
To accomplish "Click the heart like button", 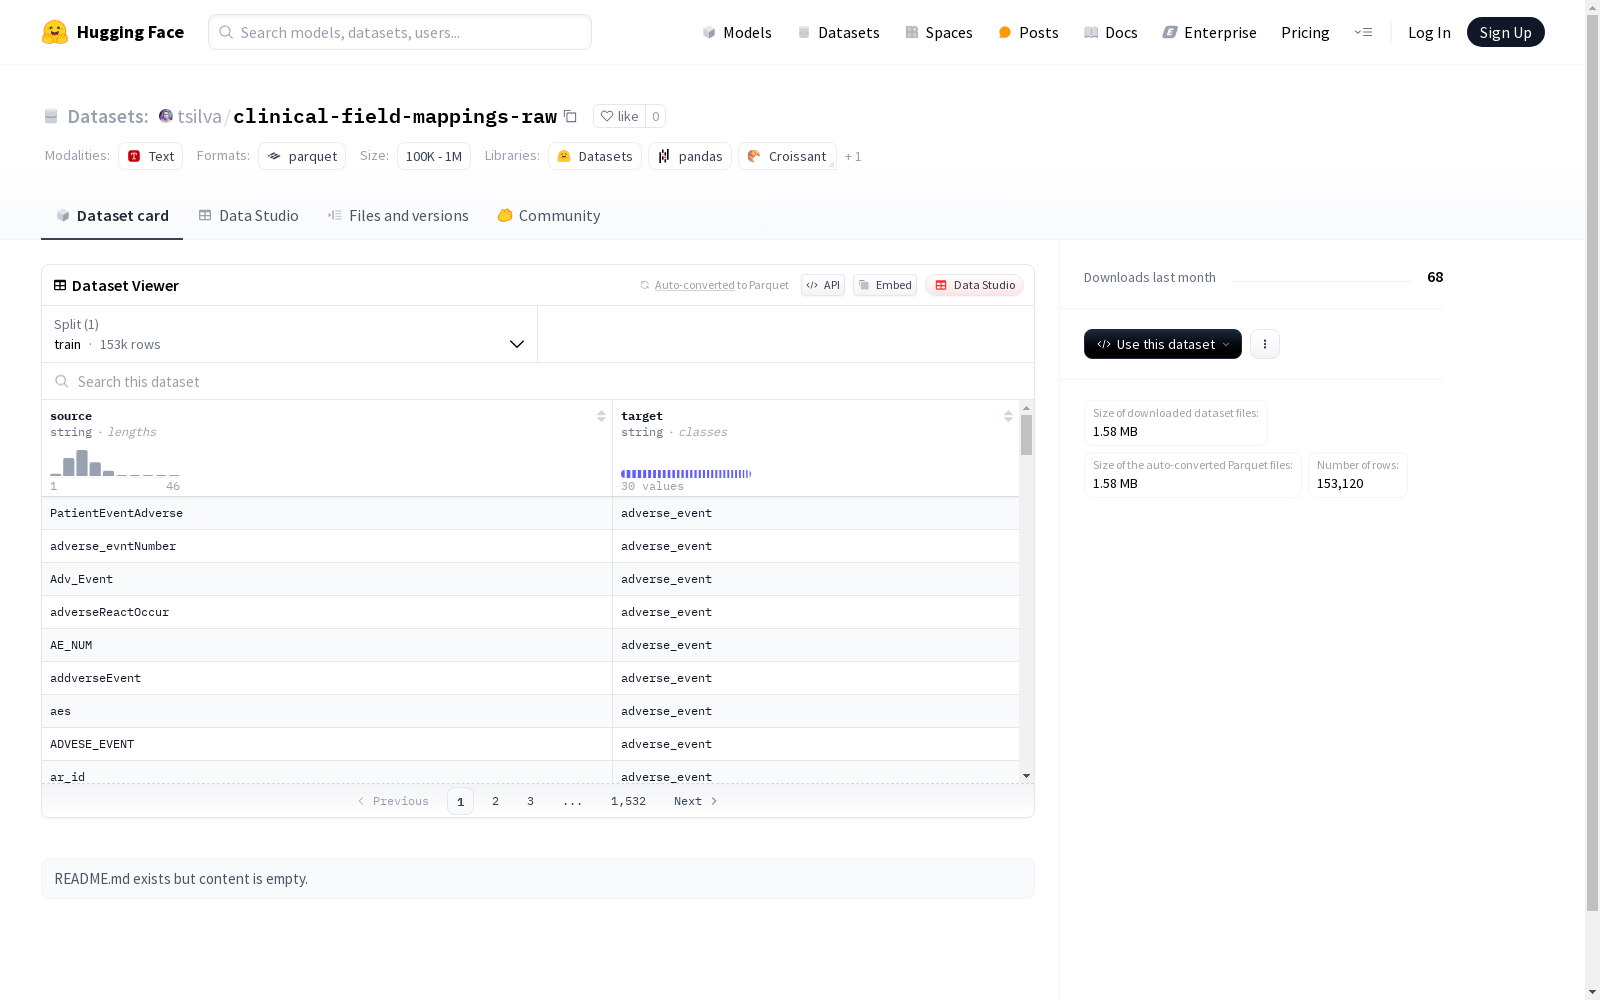I will [x=619, y=116].
